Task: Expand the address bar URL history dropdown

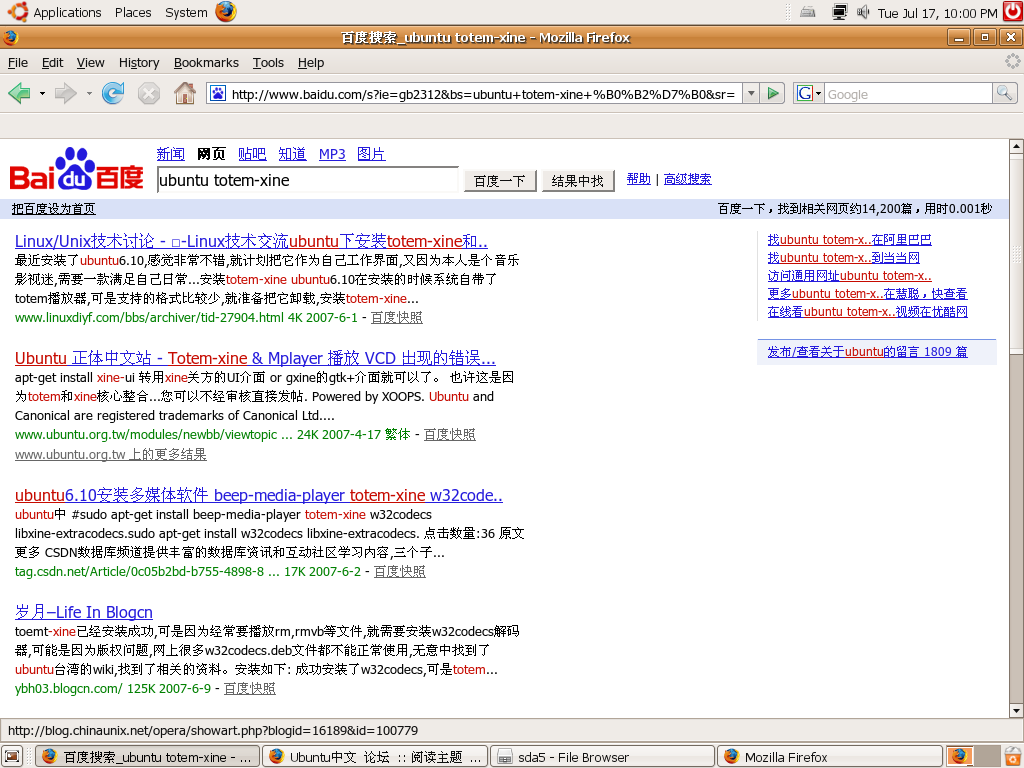Action: tap(751, 93)
